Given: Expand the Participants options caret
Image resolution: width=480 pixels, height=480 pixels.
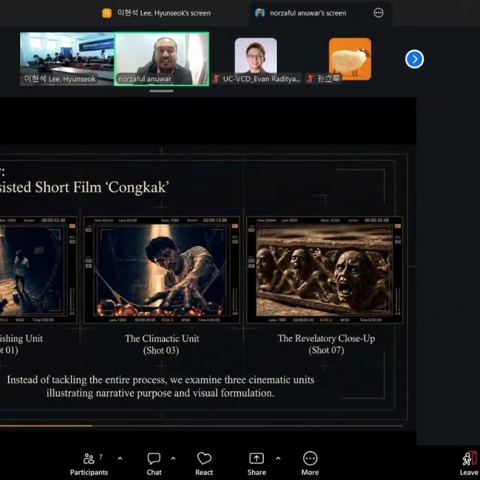Looking at the screenshot, I should (120, 459).
